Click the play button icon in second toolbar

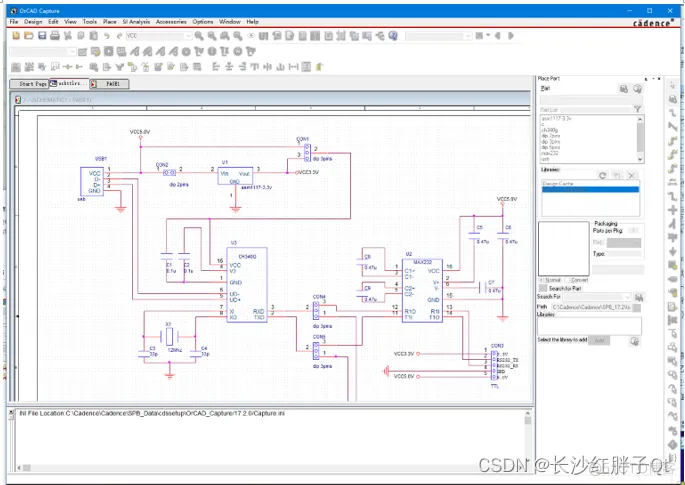click(109, 52)
